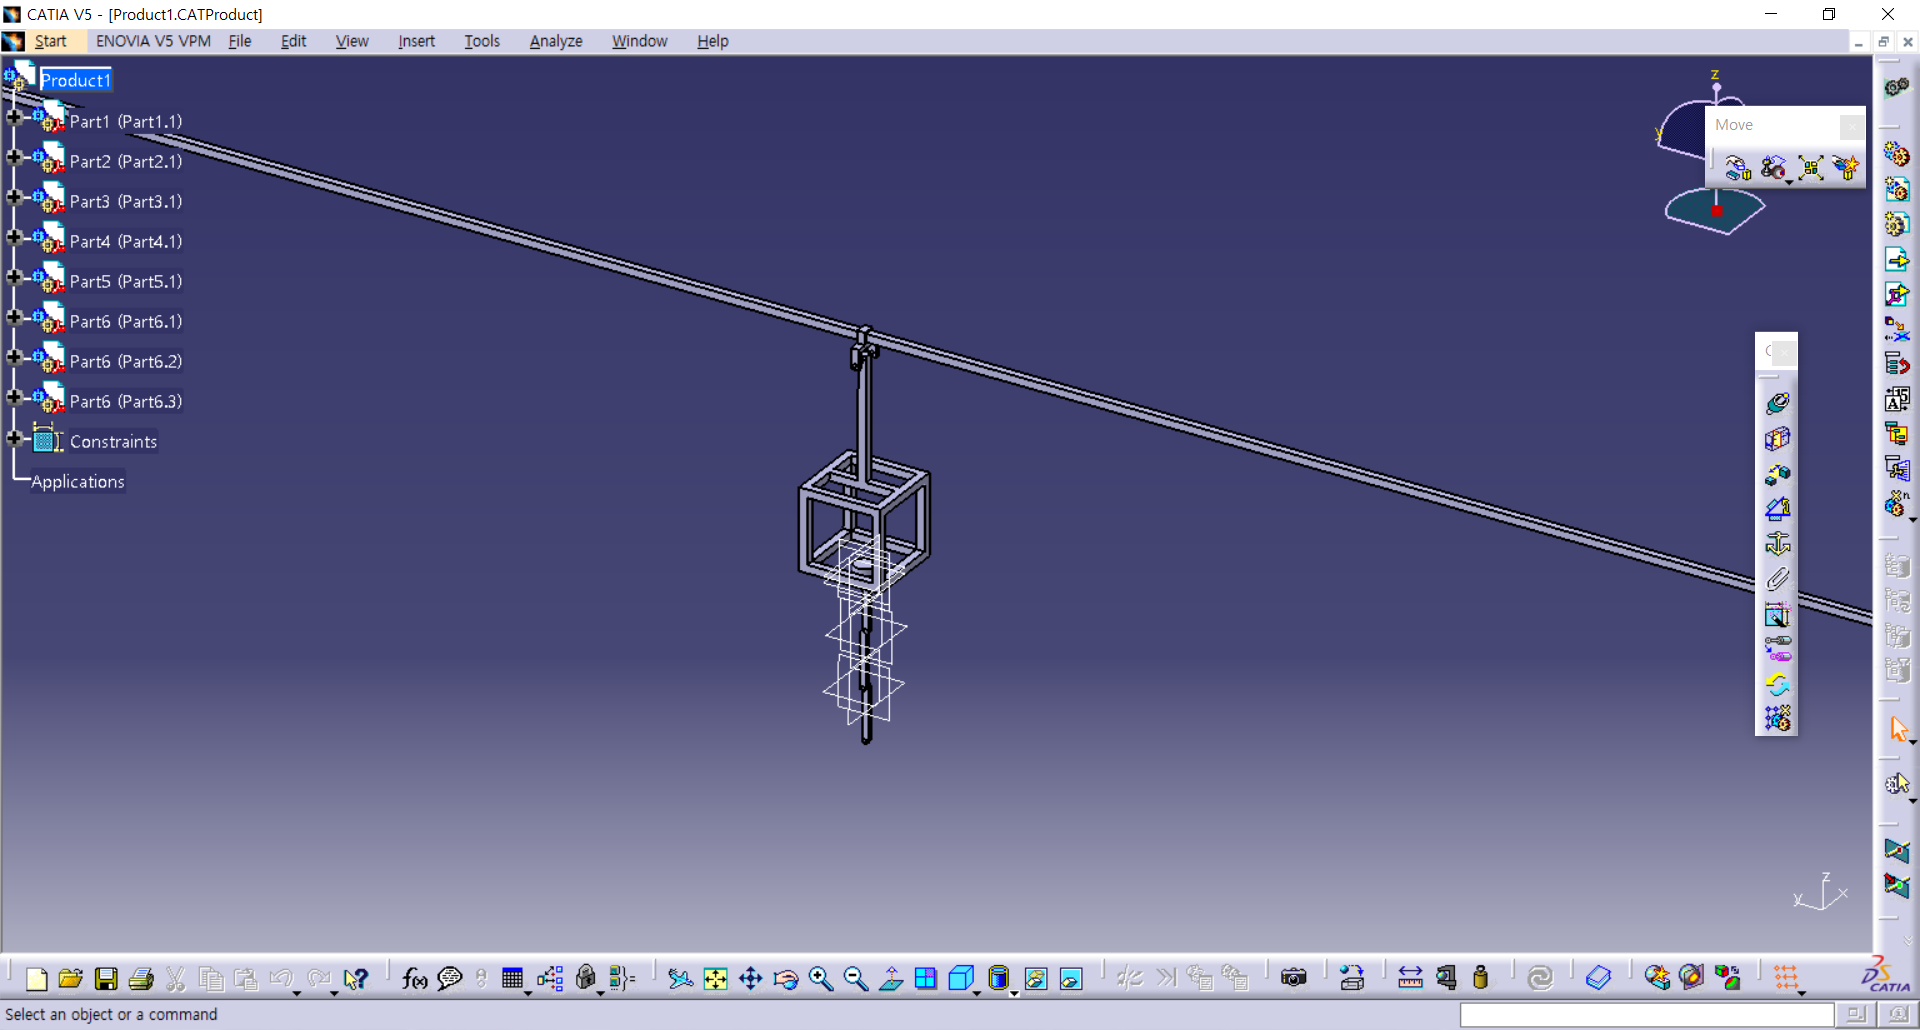Expand the Part6 (Part6.1) tree node
Viewport: 1920px width, 1030px height.
coord(14,317)
